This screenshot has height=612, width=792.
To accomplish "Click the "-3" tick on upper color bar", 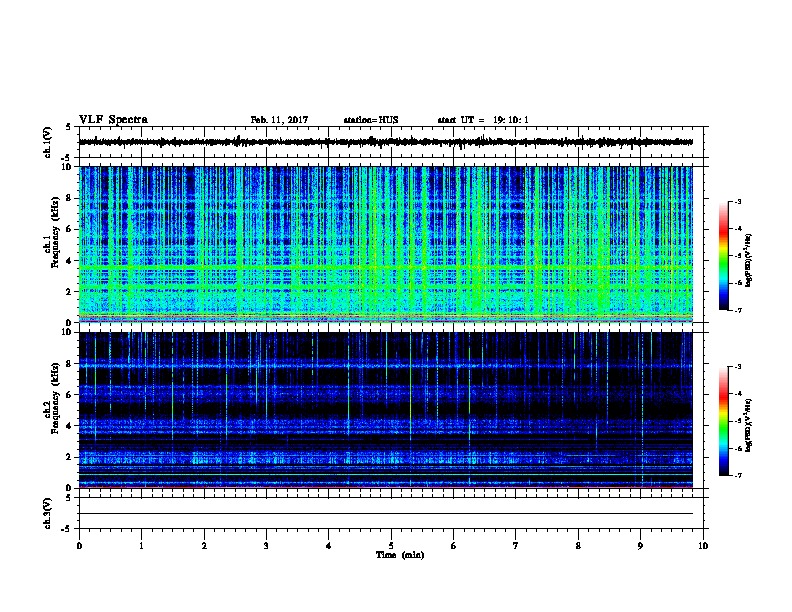I will [737, 202].
